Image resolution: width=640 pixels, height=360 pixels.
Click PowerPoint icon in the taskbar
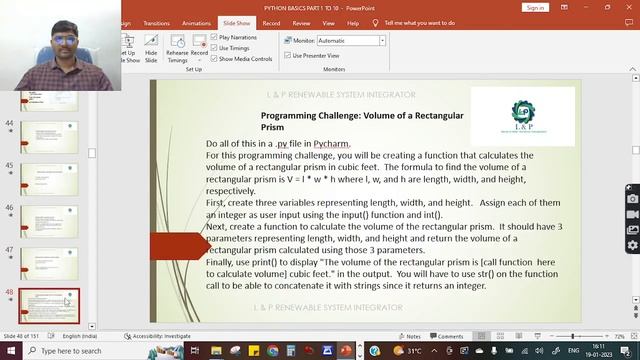(346, 351)
